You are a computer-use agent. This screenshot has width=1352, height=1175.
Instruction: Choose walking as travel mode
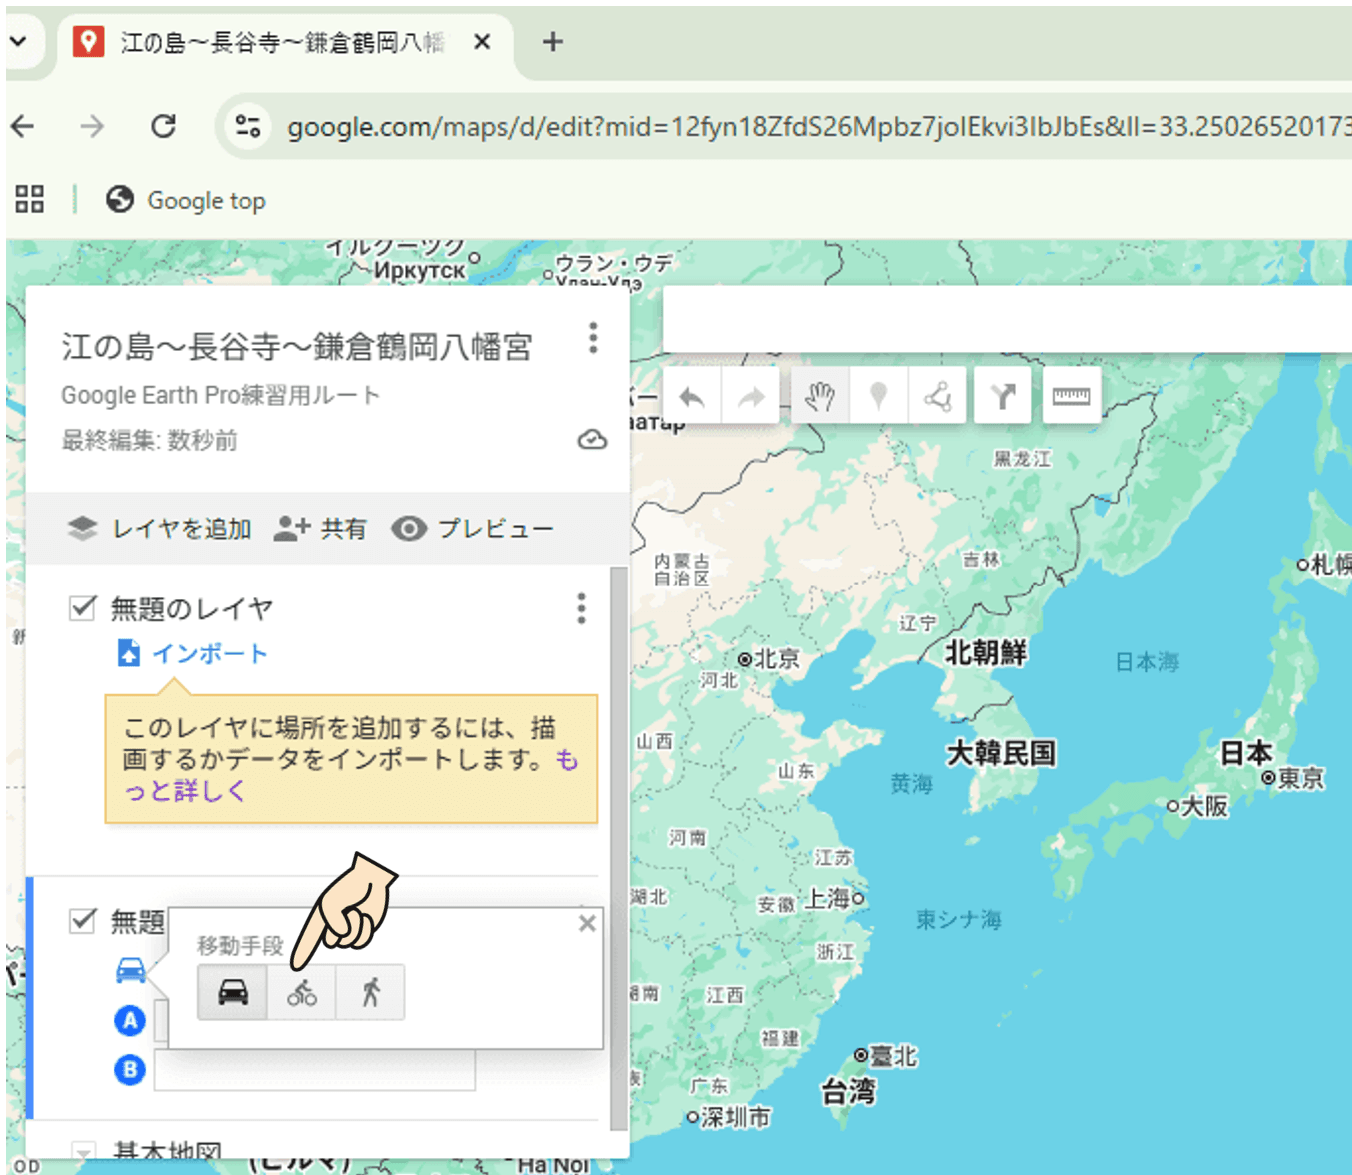(x=371, y=993)
